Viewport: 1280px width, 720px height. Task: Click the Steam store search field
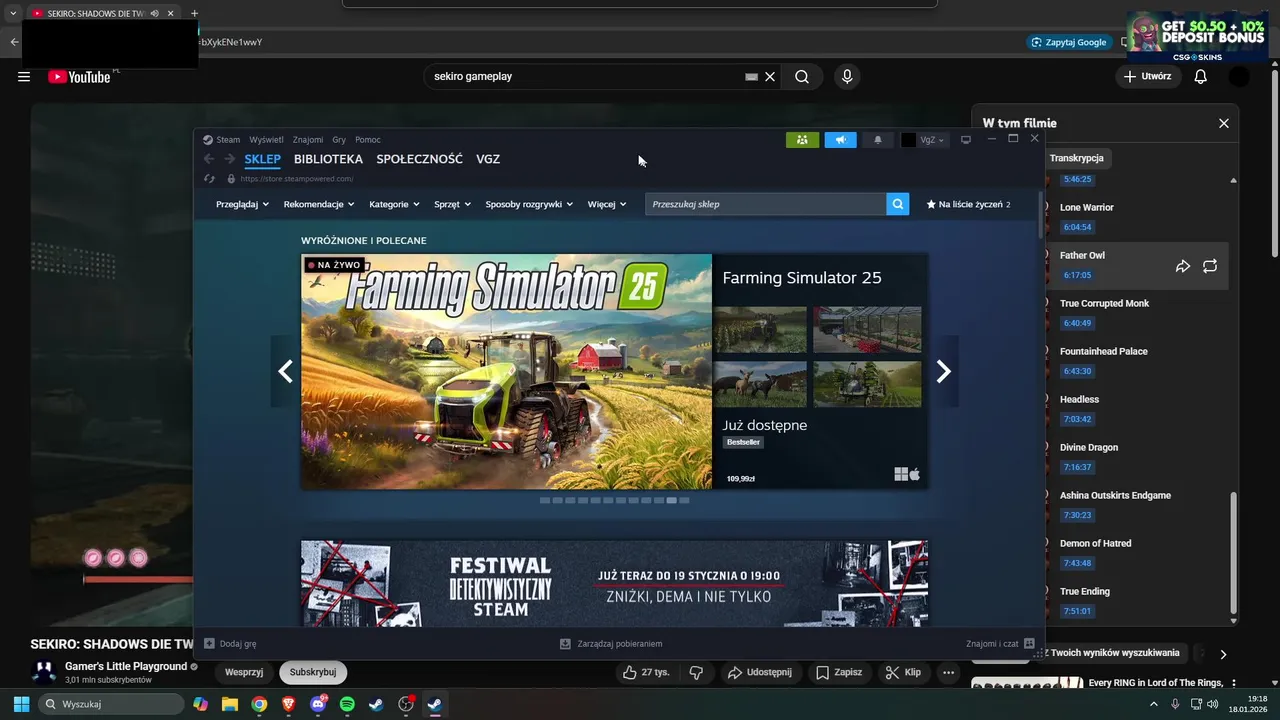pos(765,204)
